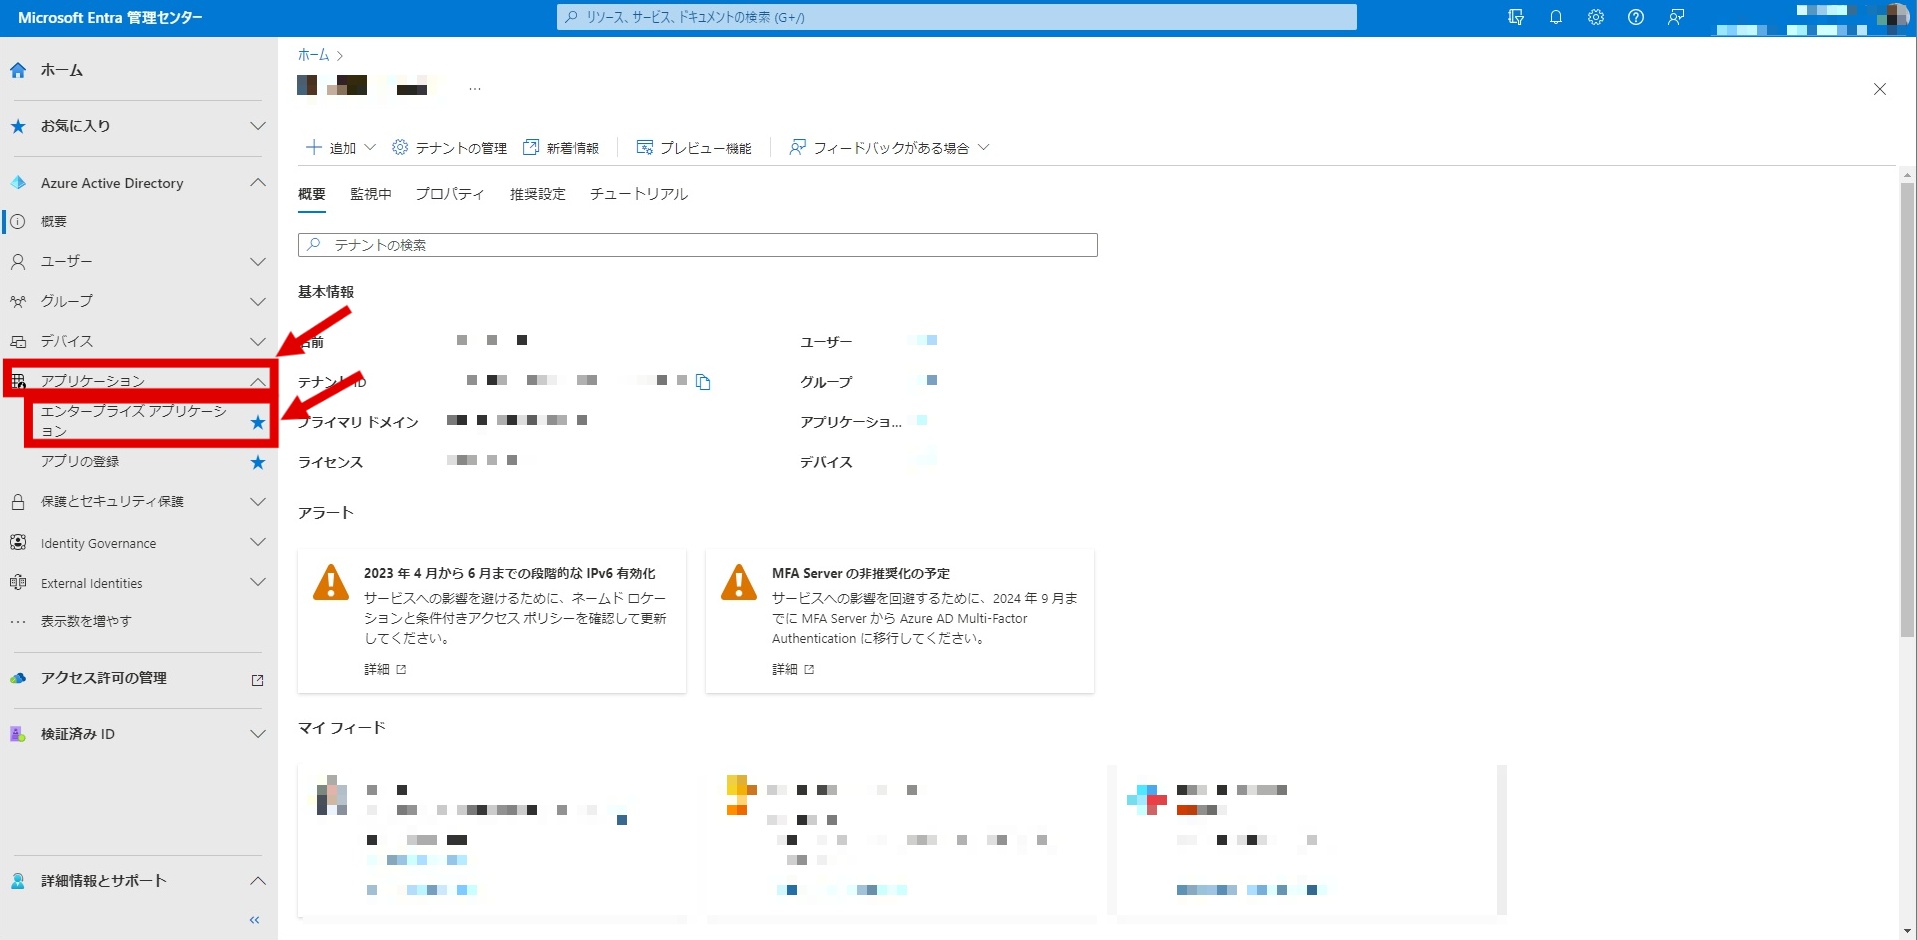This screenshot has height=940, width=1917.
Task: Click the Groups people icon
Action: pos(18,301)
